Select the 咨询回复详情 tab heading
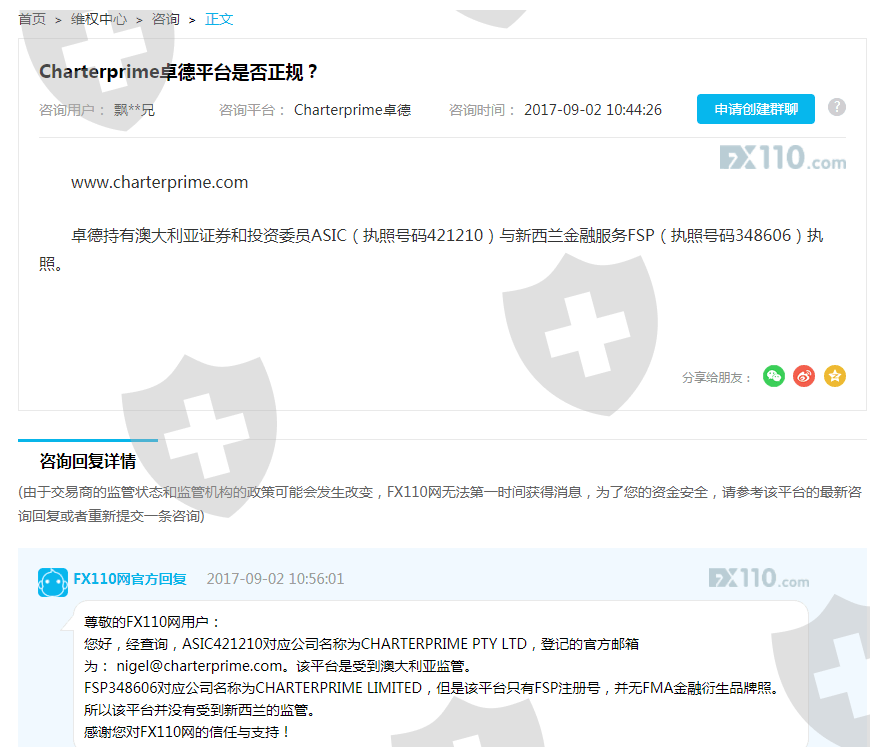870x747 pixels. (x=88, y=461)
